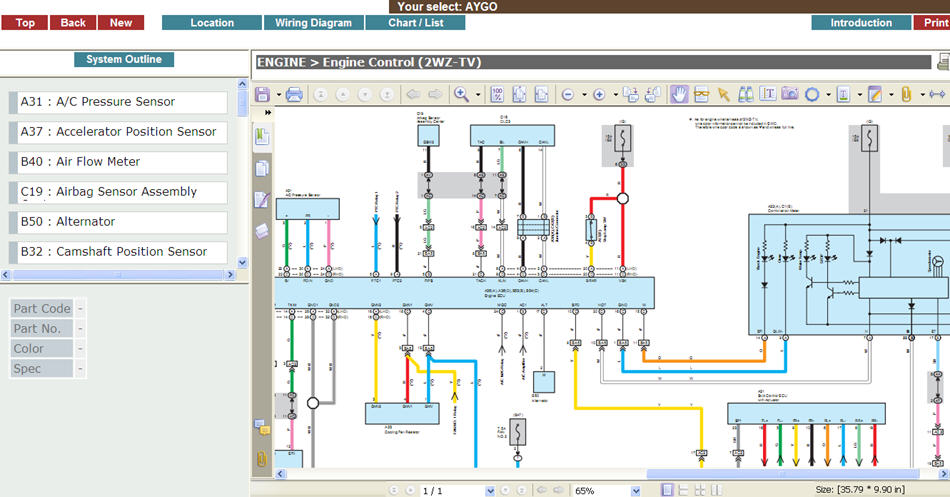Click the Print button at top right
Viewport: 950px width, 497px height.
[931, 23]
